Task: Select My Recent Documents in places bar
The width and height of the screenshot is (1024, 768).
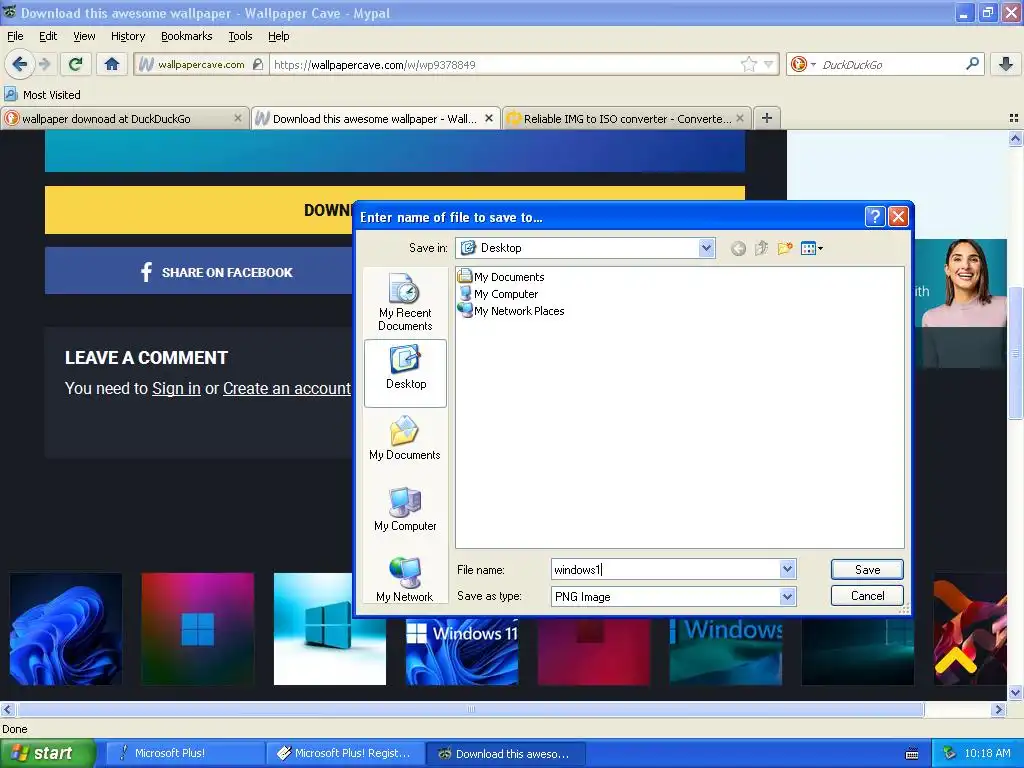Action: click(x=405, y=302)
